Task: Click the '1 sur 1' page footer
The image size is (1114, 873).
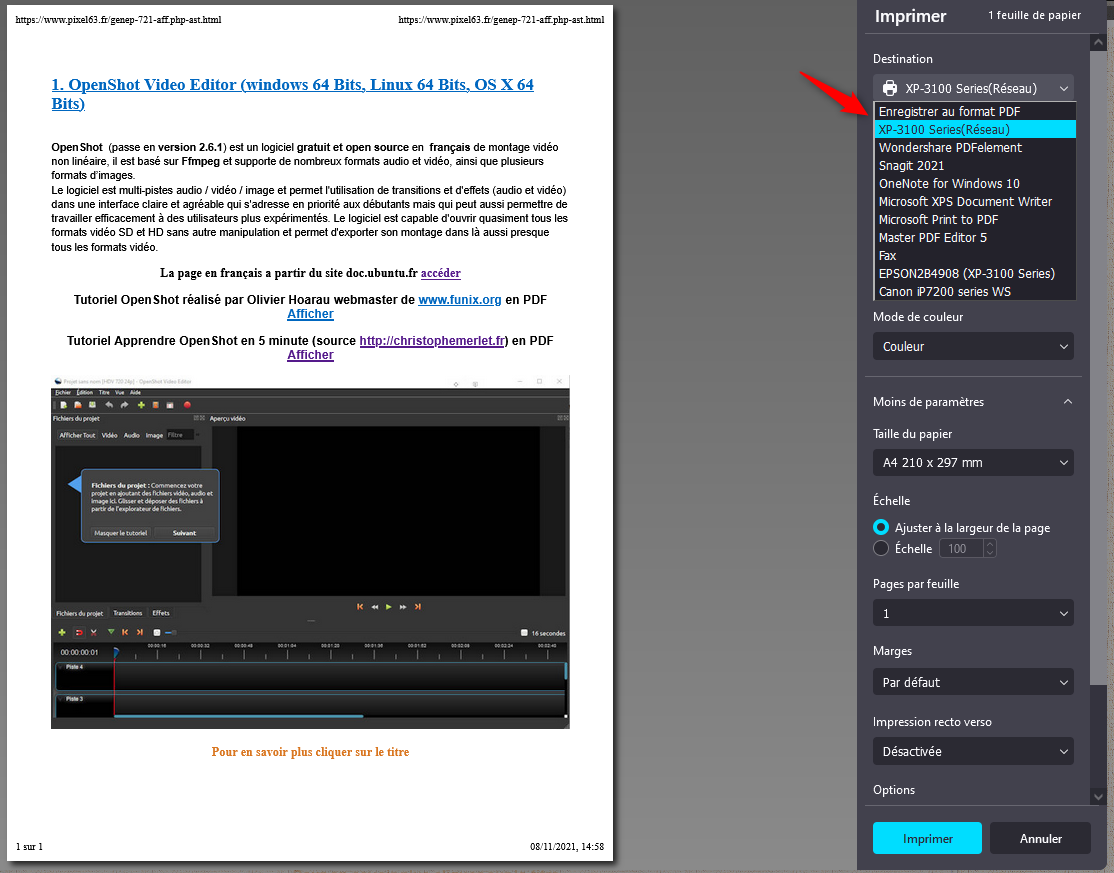Action: [x=29, y=847]
